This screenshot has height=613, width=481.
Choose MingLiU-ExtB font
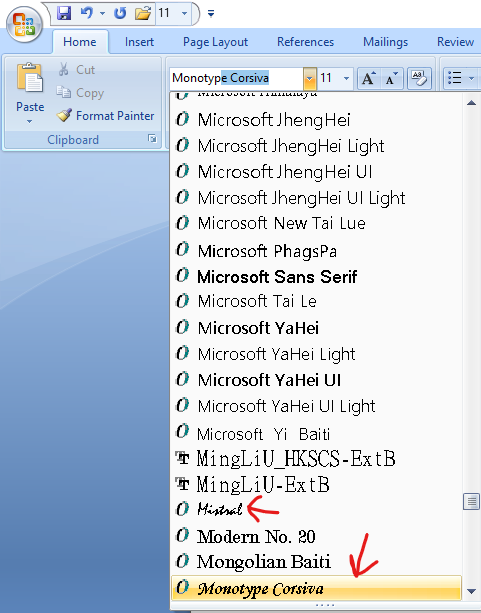(316, 485)
